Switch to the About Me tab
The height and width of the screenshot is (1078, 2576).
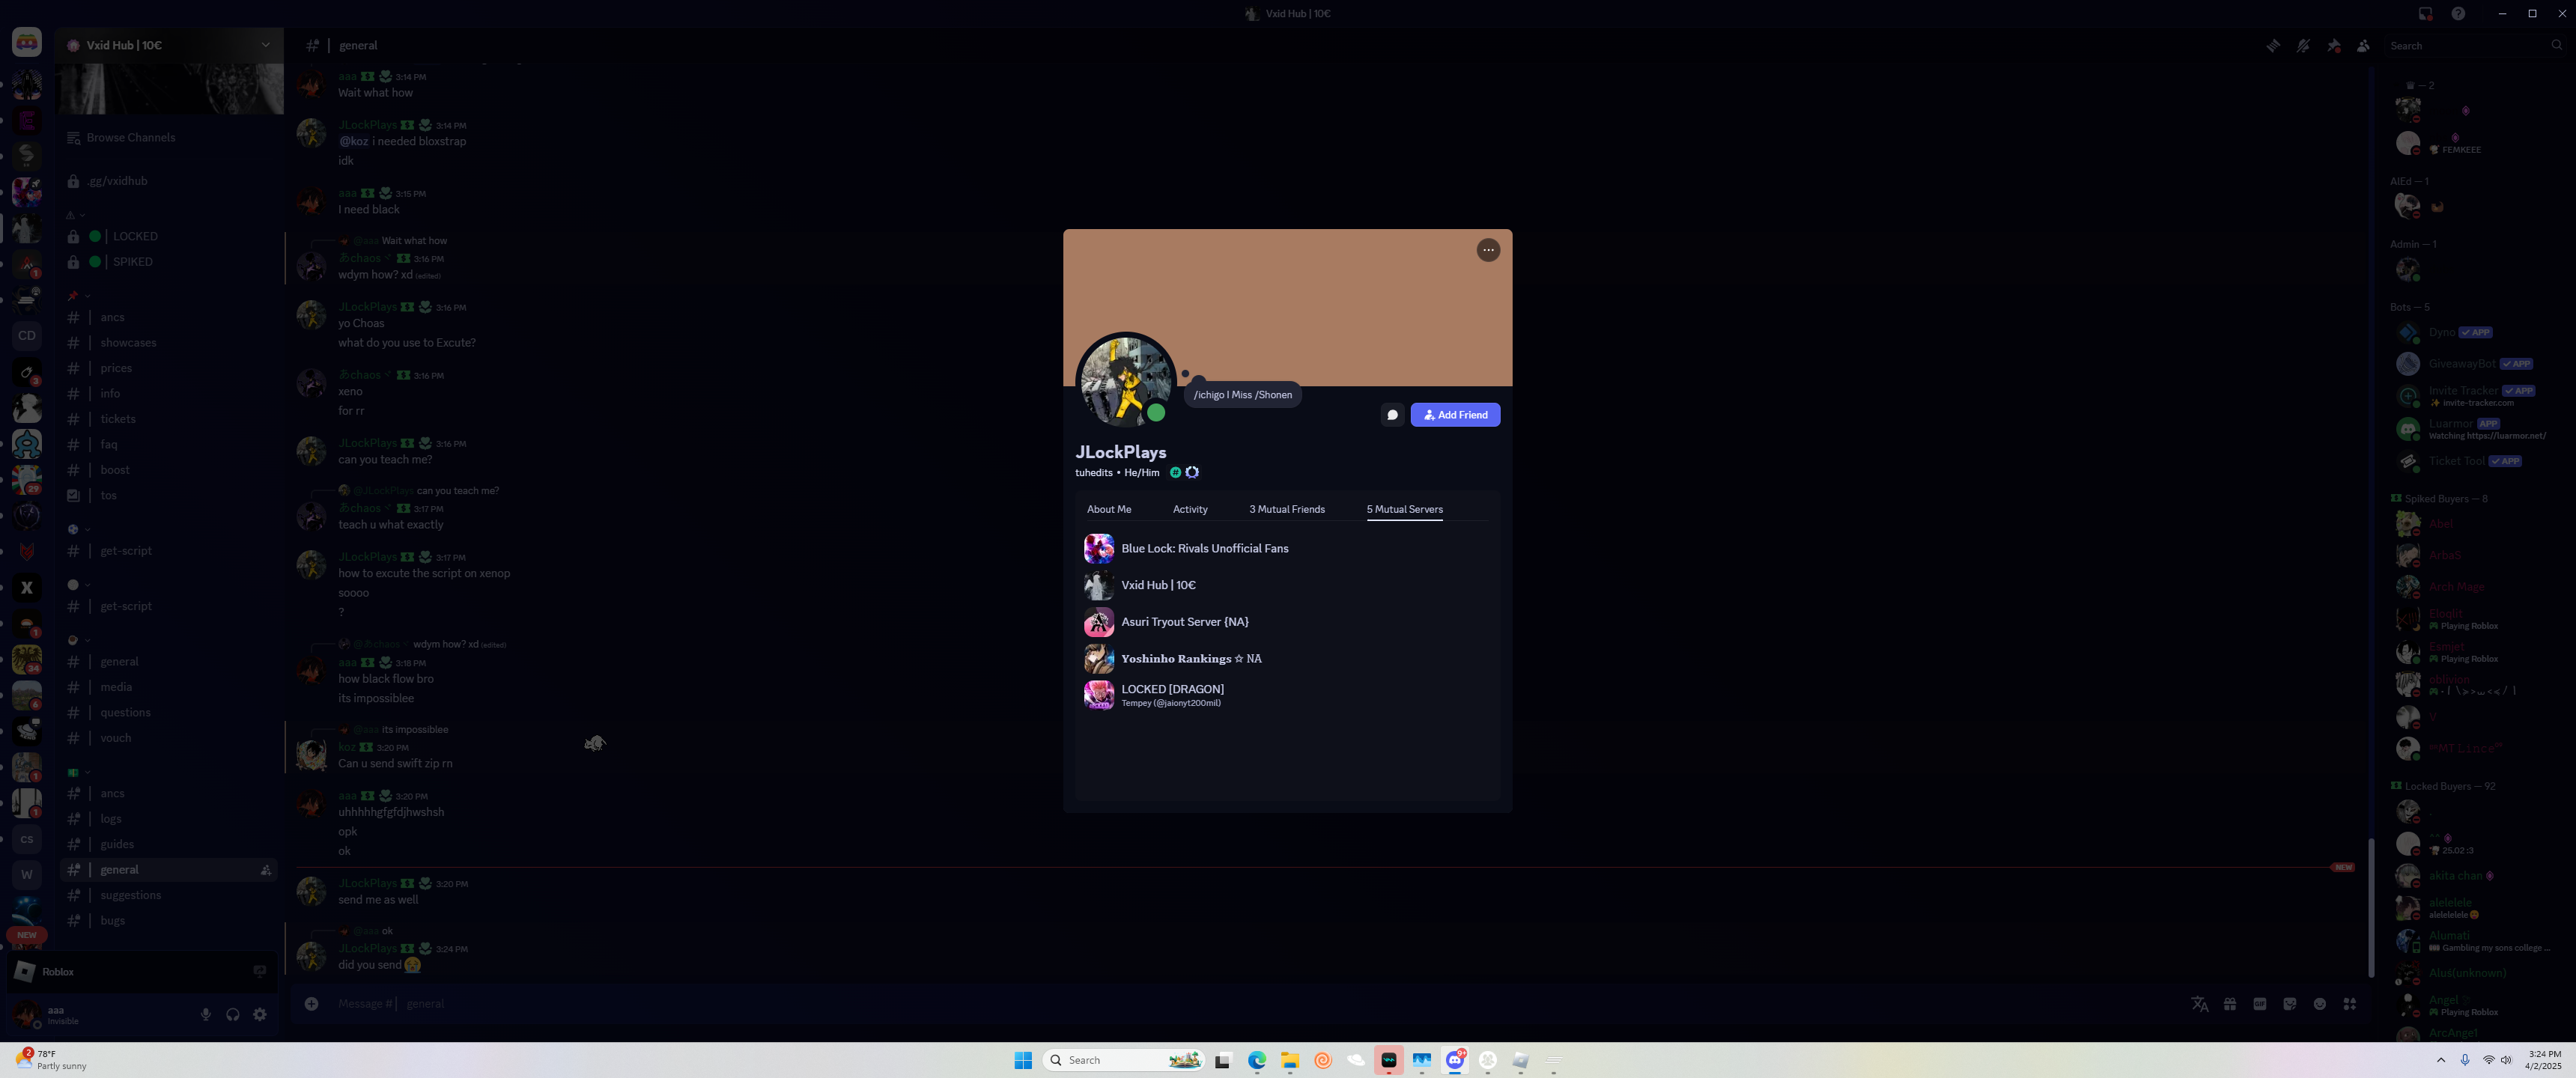coord(1108,509)
